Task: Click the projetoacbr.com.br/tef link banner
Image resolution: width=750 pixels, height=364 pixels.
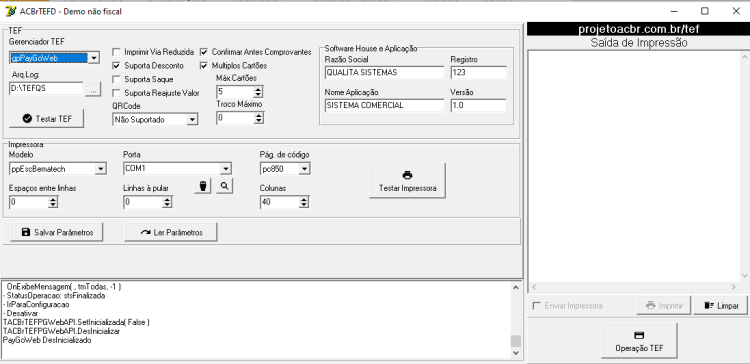Action: [x=639, y=29]
